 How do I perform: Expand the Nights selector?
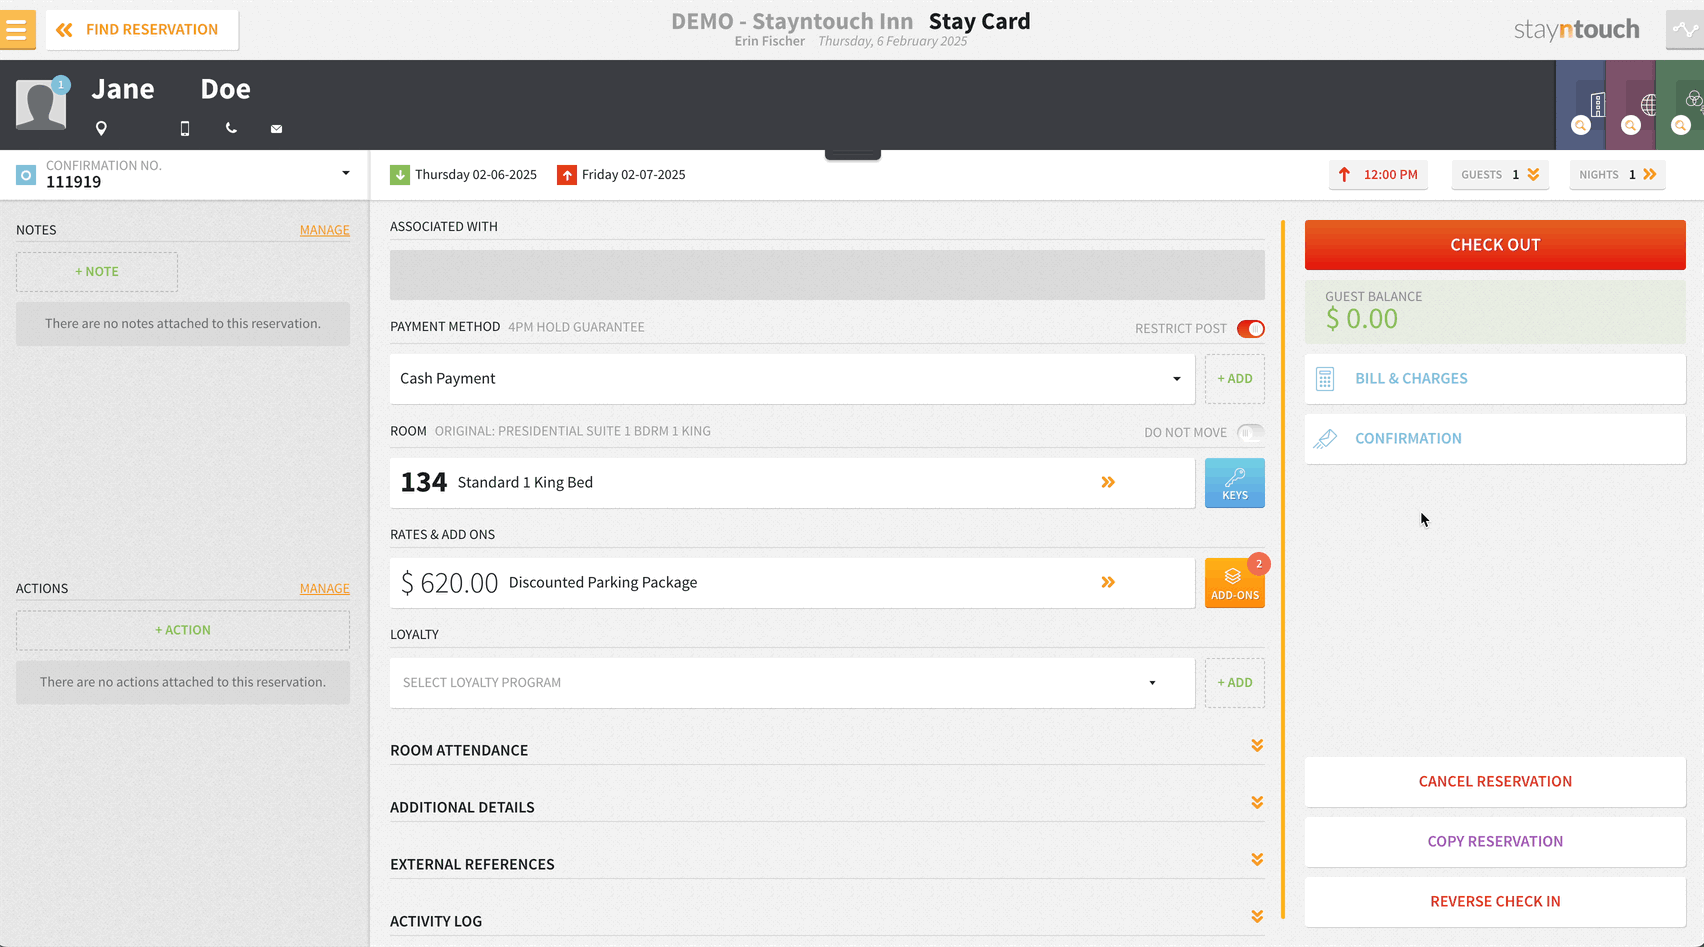[x=1617, y=175]
